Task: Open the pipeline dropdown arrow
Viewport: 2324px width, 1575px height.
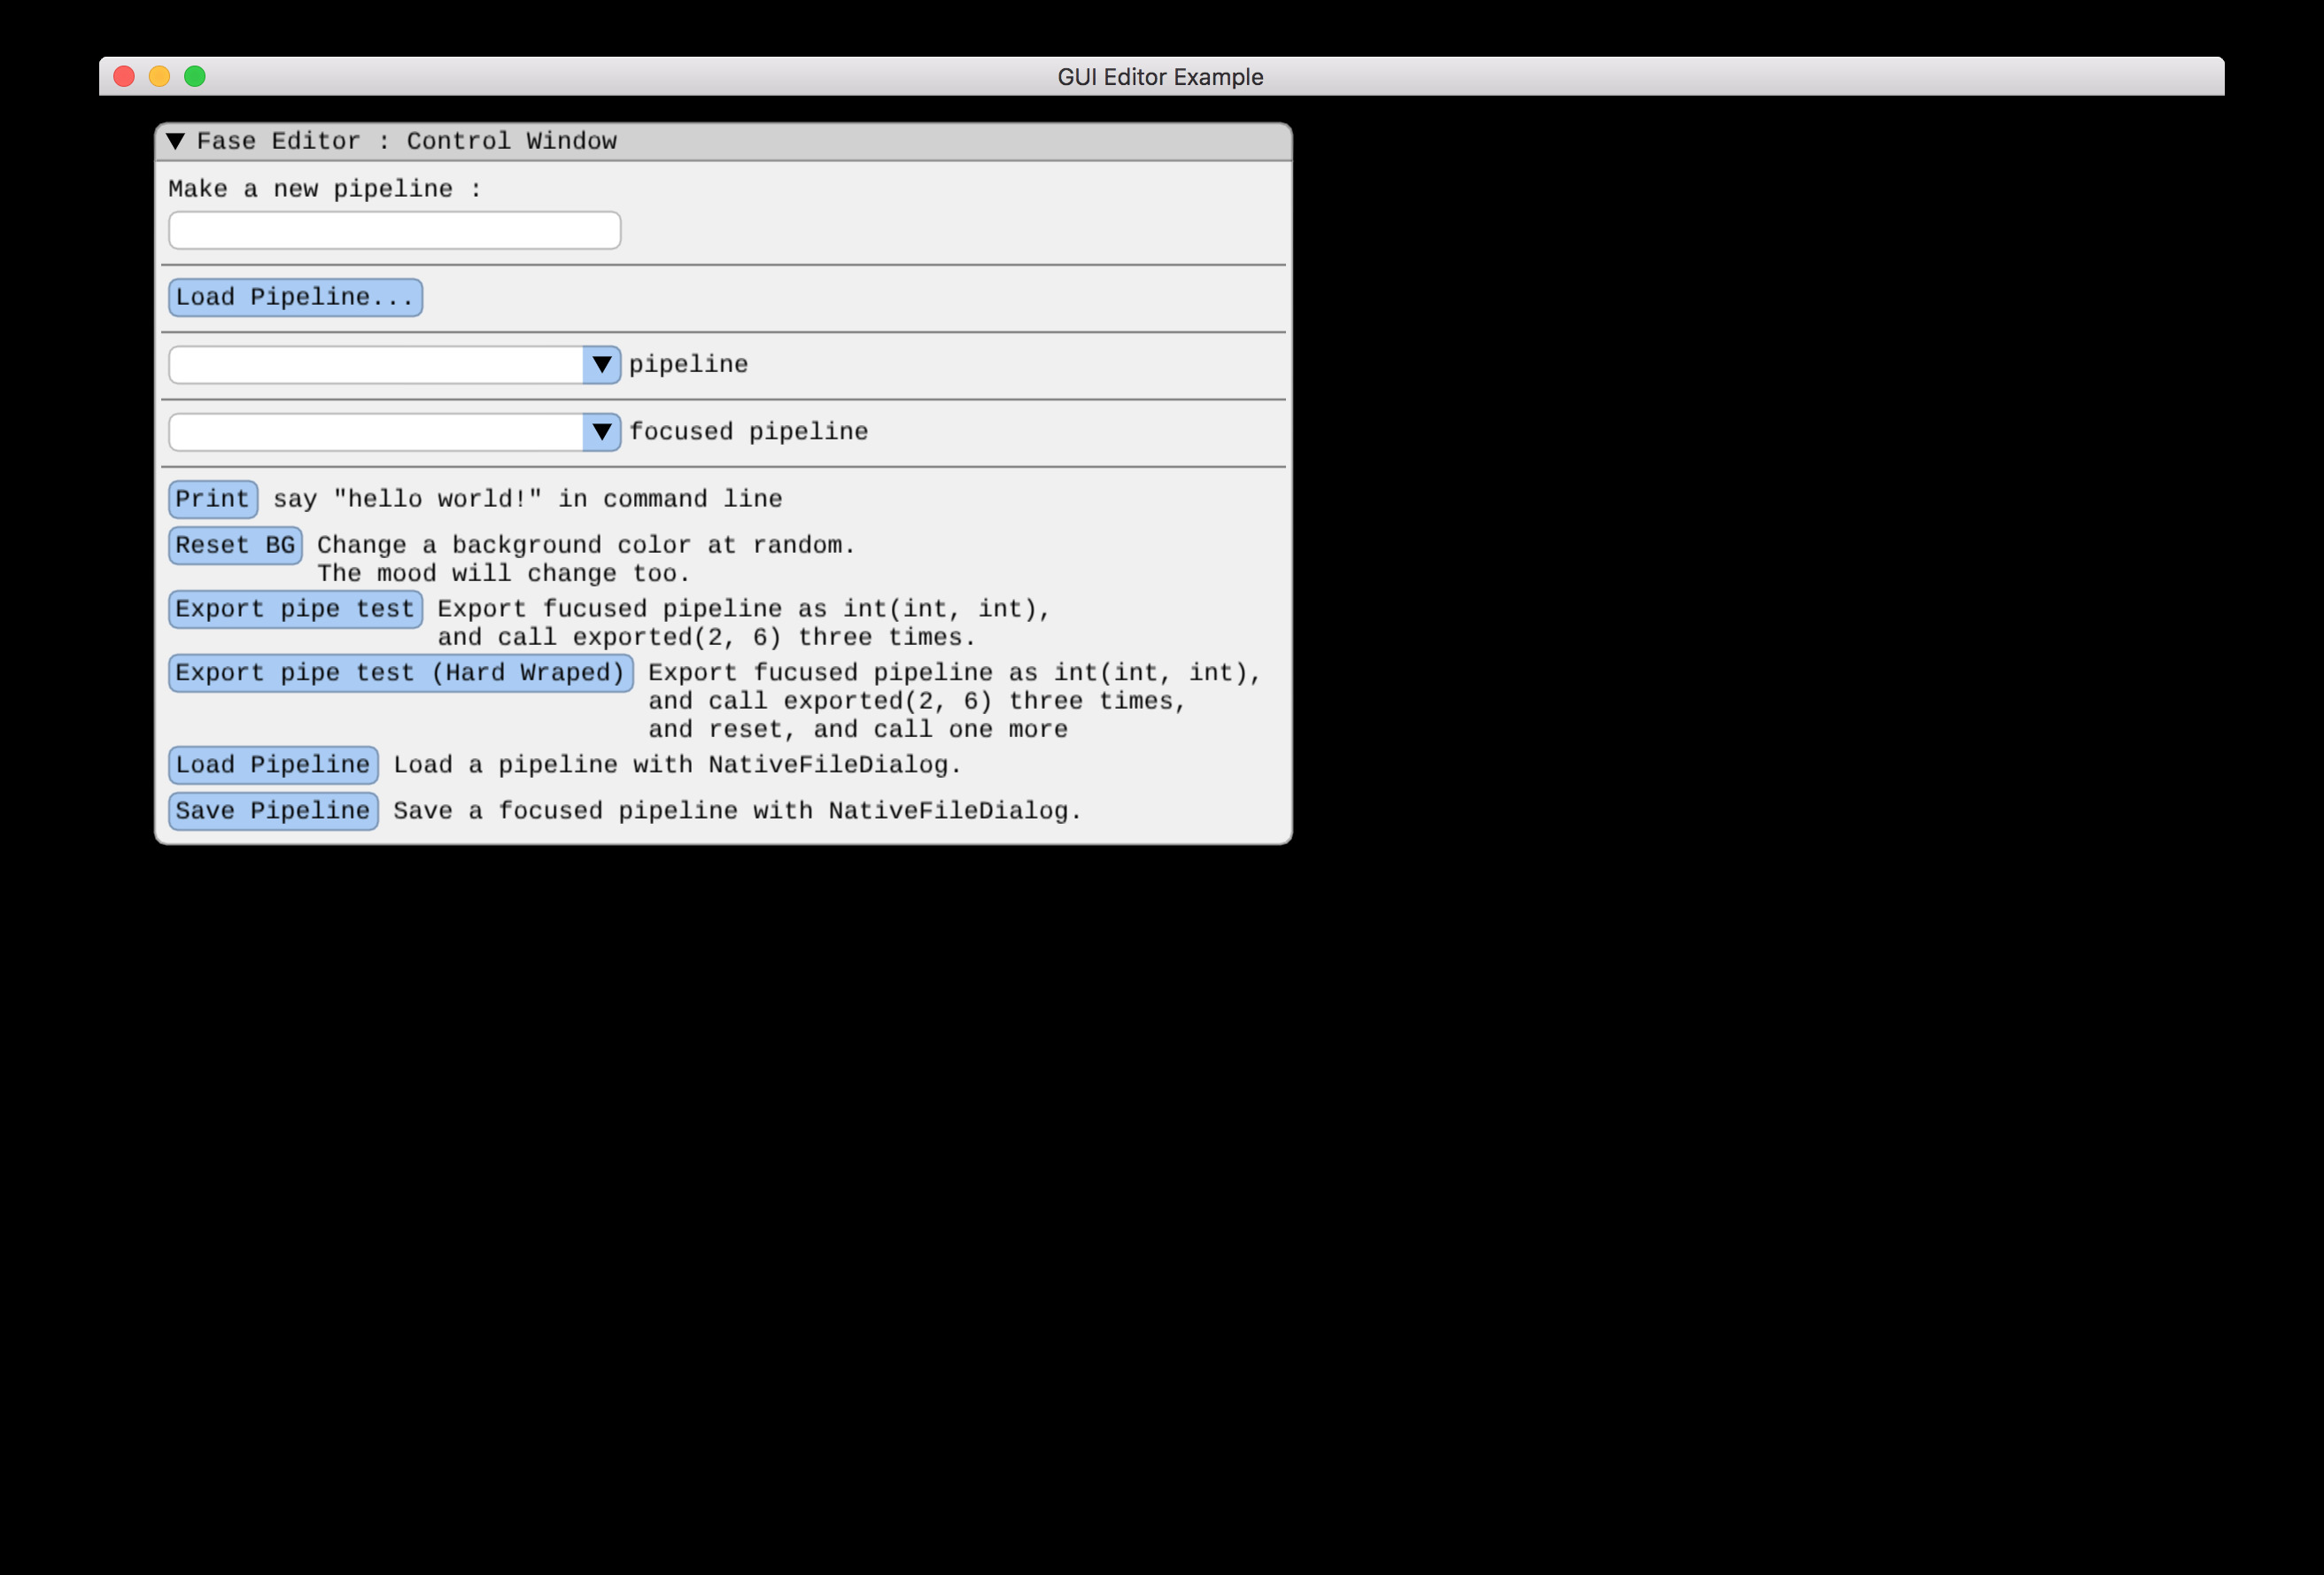Action: 601,365
